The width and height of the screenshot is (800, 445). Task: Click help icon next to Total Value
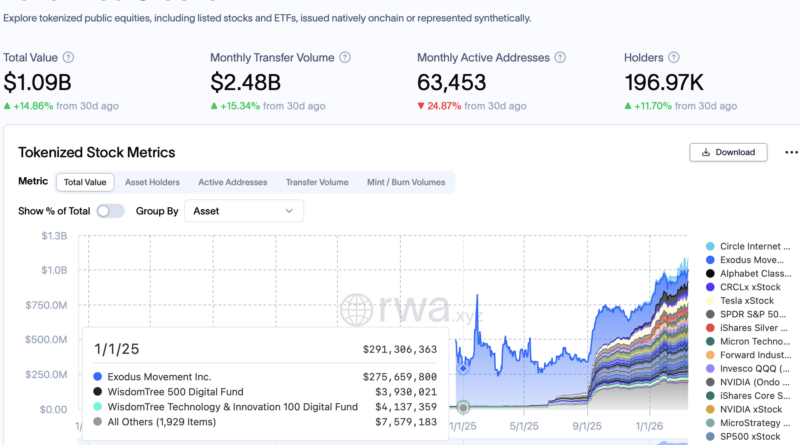pyautogui.click(x=68, y=58)
